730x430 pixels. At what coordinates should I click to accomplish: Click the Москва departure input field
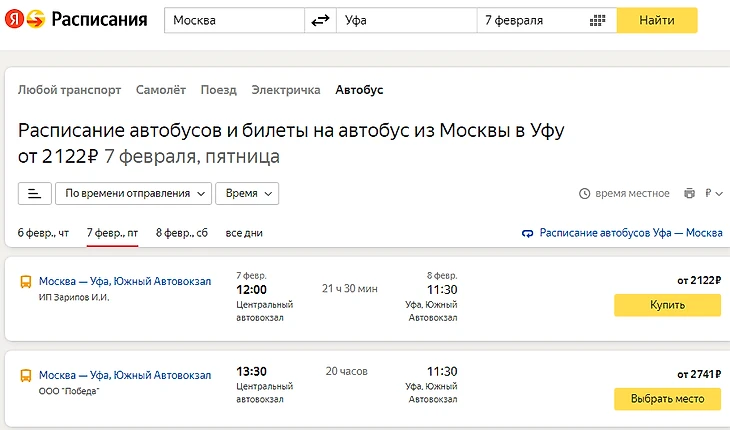[234, 21]
